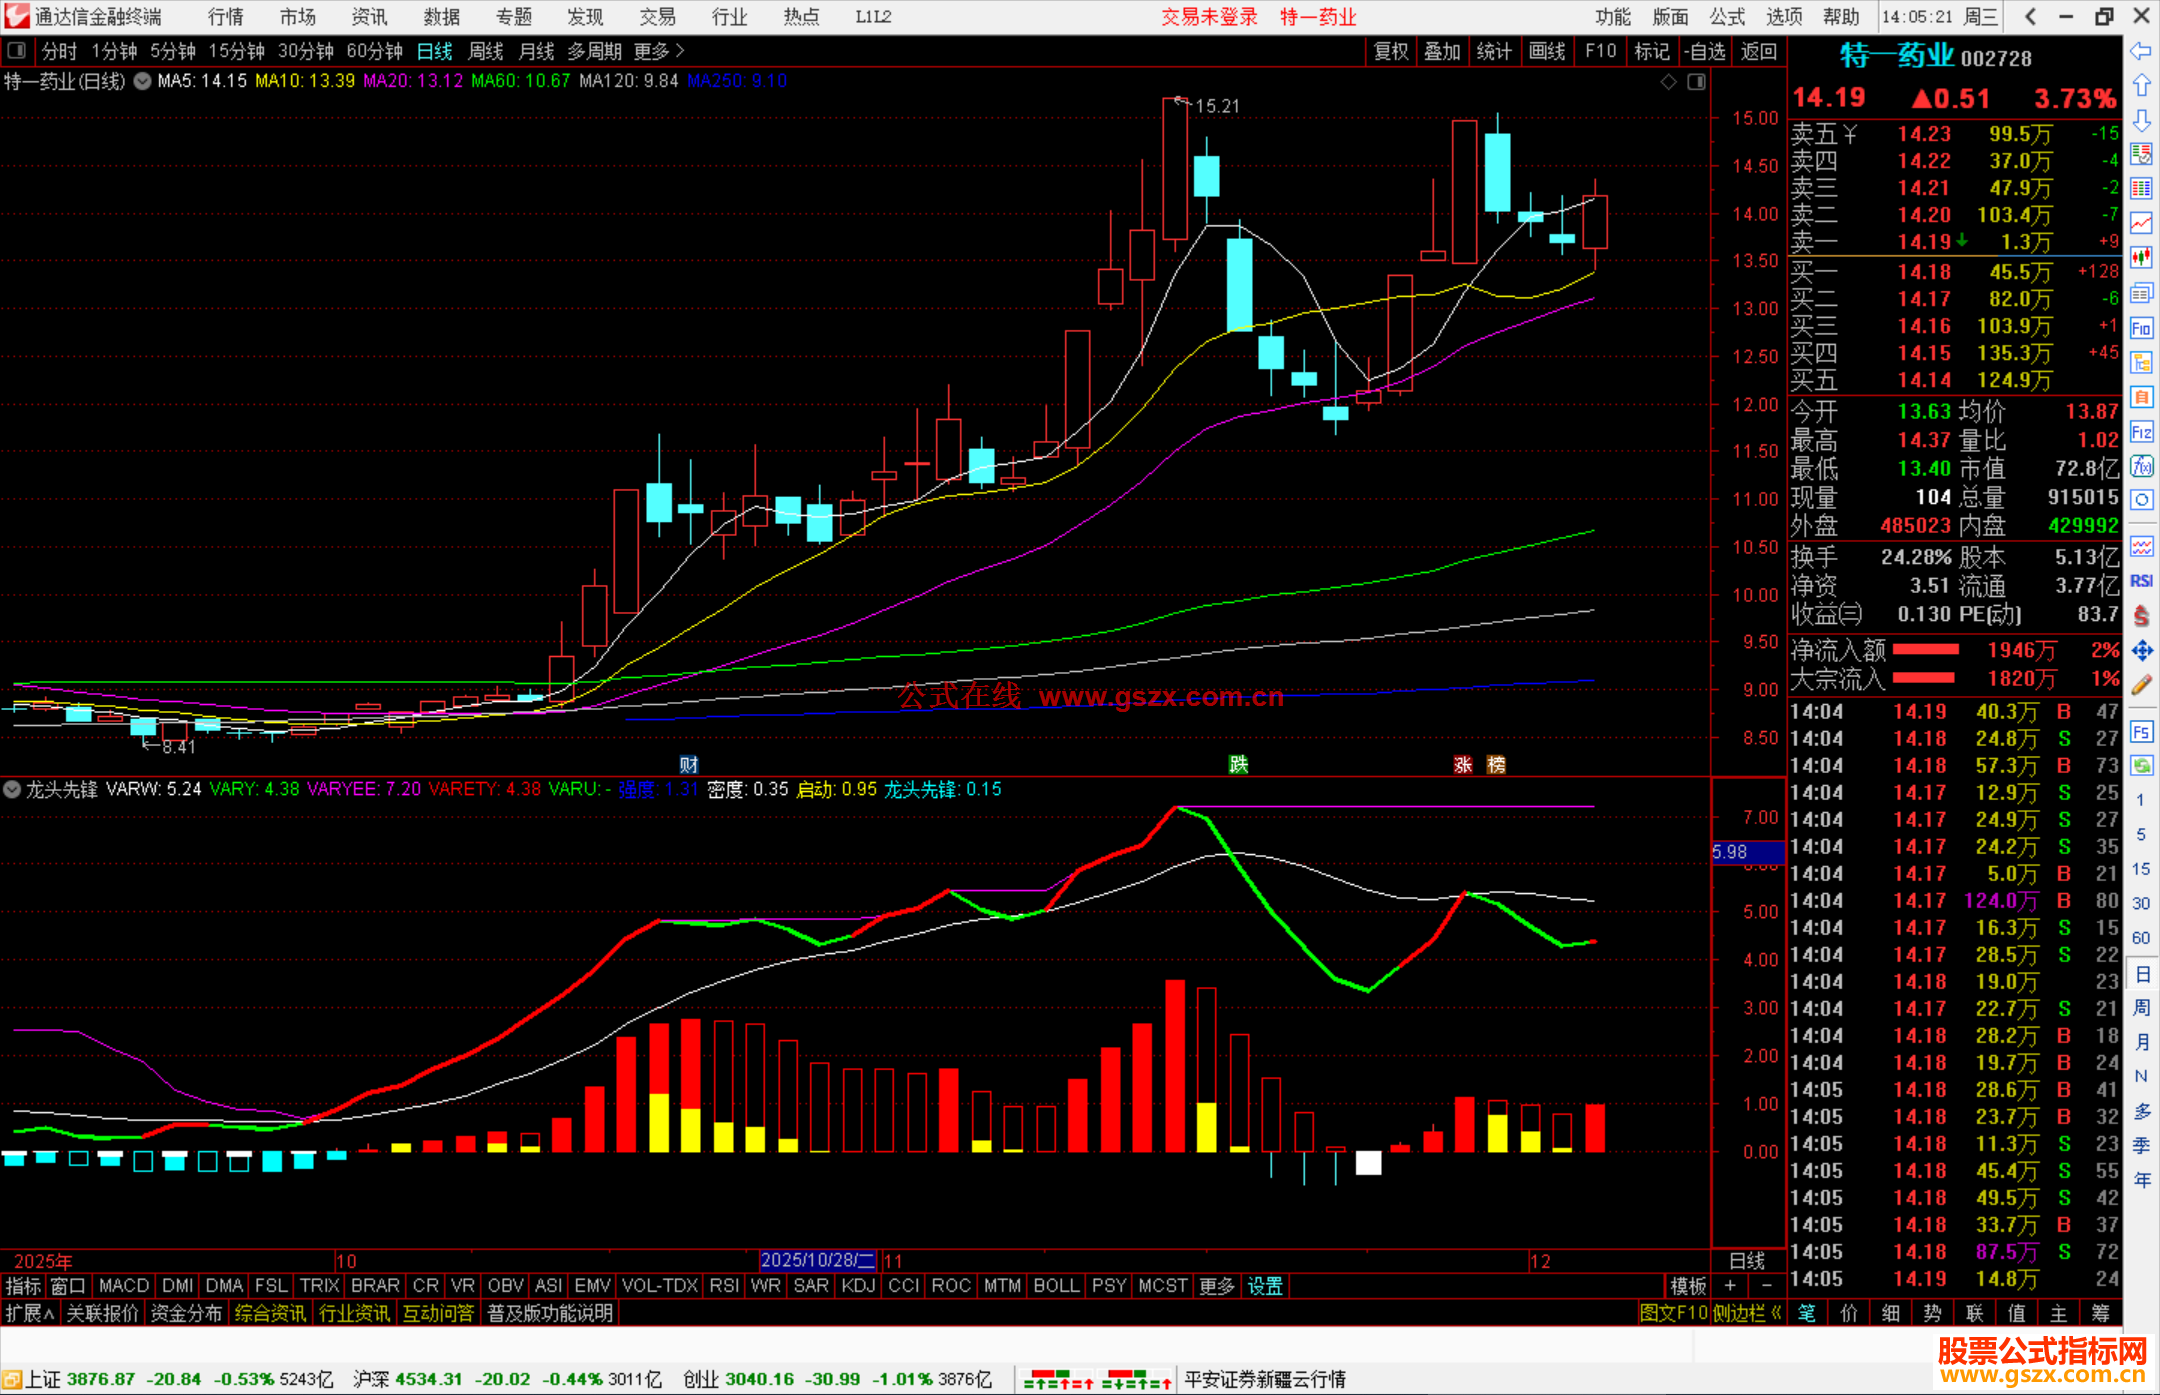Open the F10 sidebar icon

[2141, 328]
